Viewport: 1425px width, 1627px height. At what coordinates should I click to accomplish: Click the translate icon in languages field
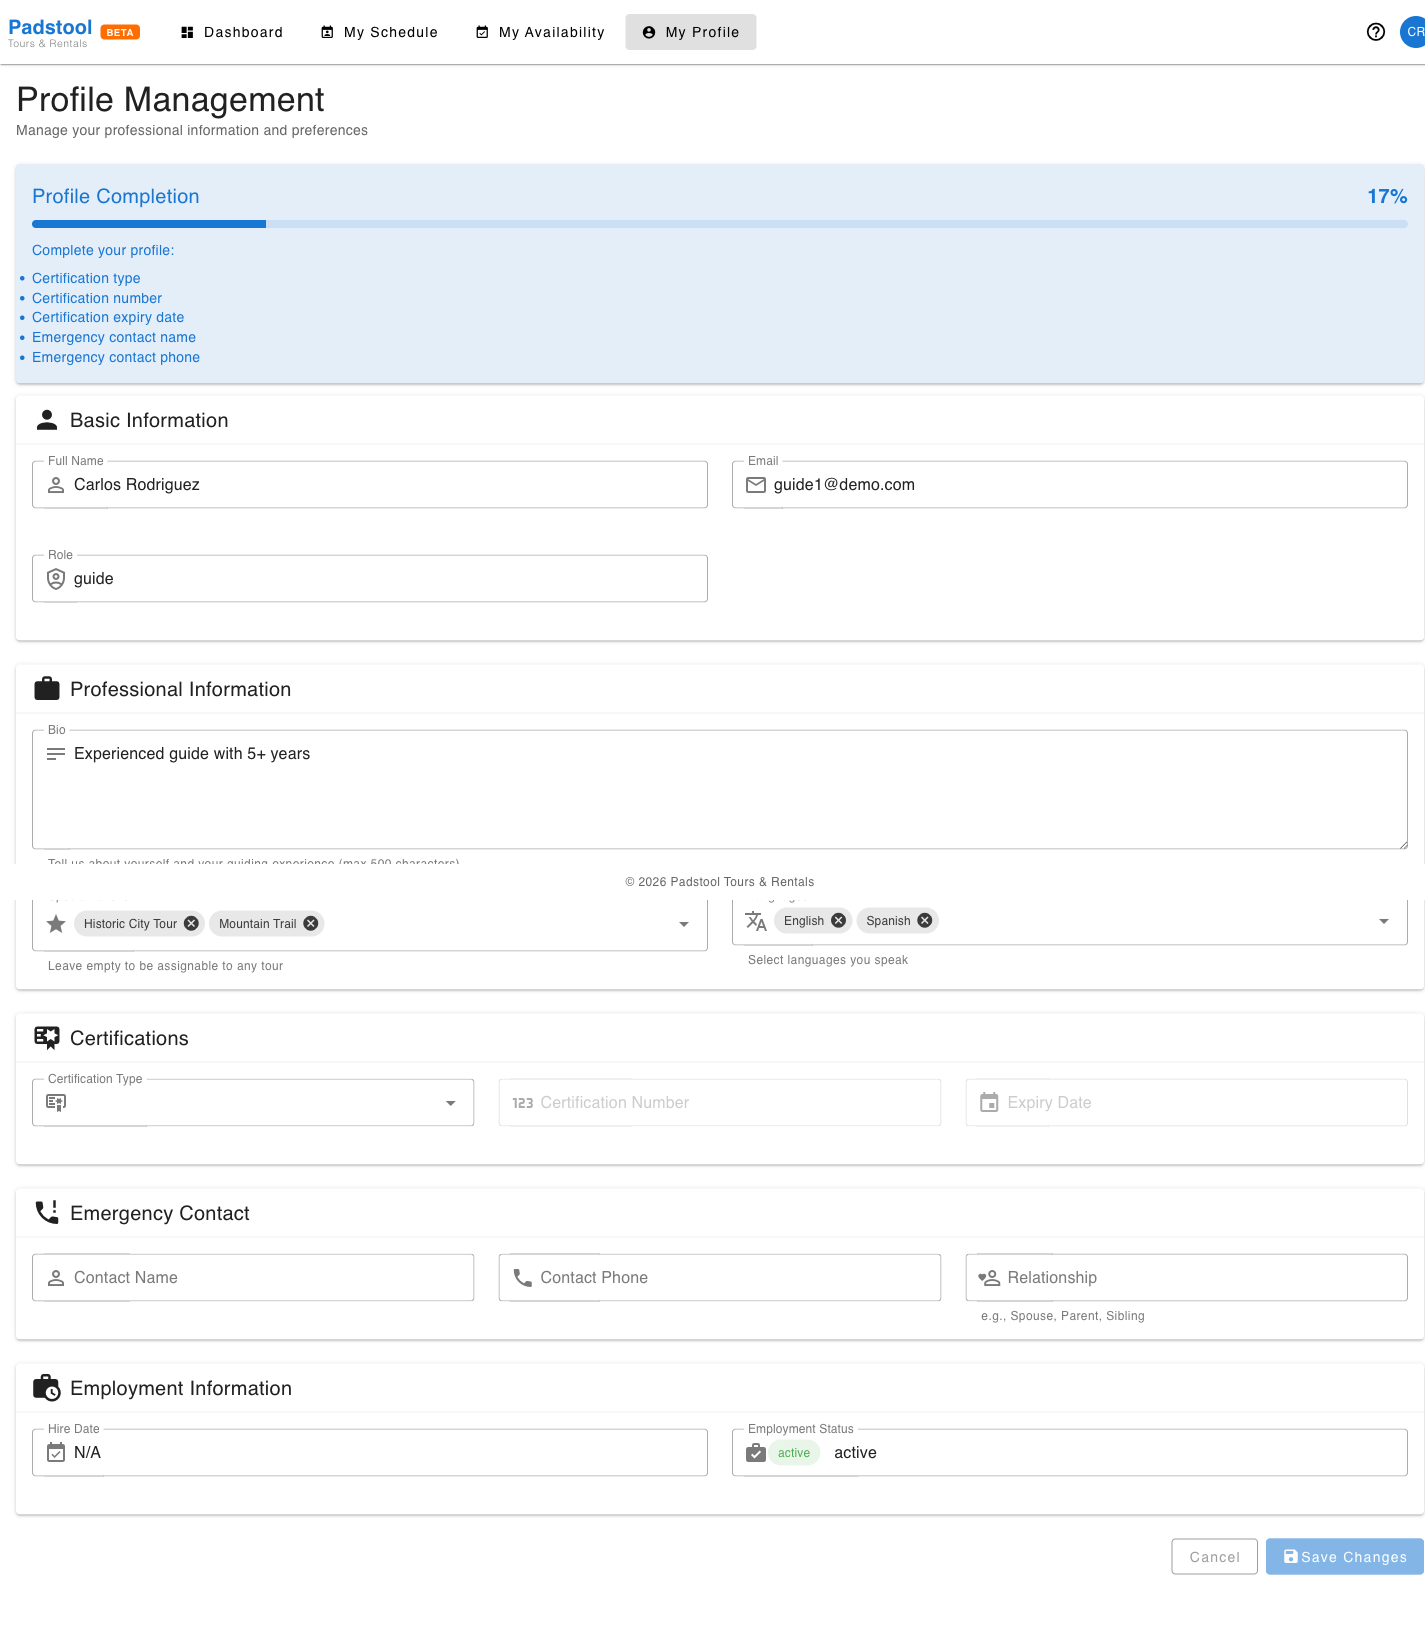pos(756,921)
